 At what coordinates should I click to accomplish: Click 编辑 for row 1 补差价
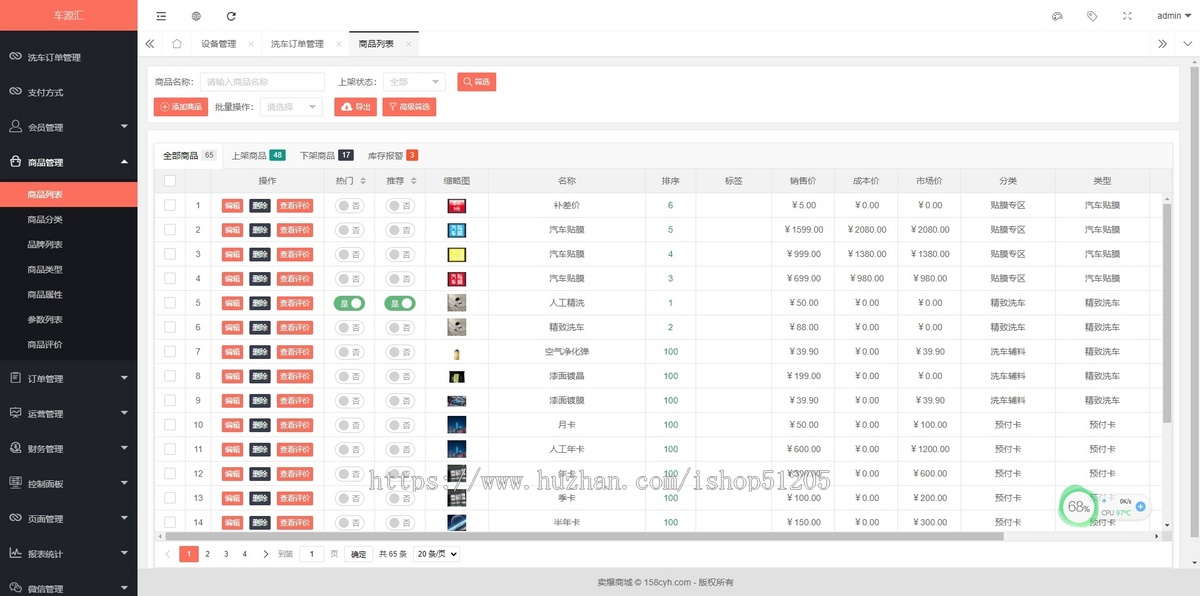point(232,205)
